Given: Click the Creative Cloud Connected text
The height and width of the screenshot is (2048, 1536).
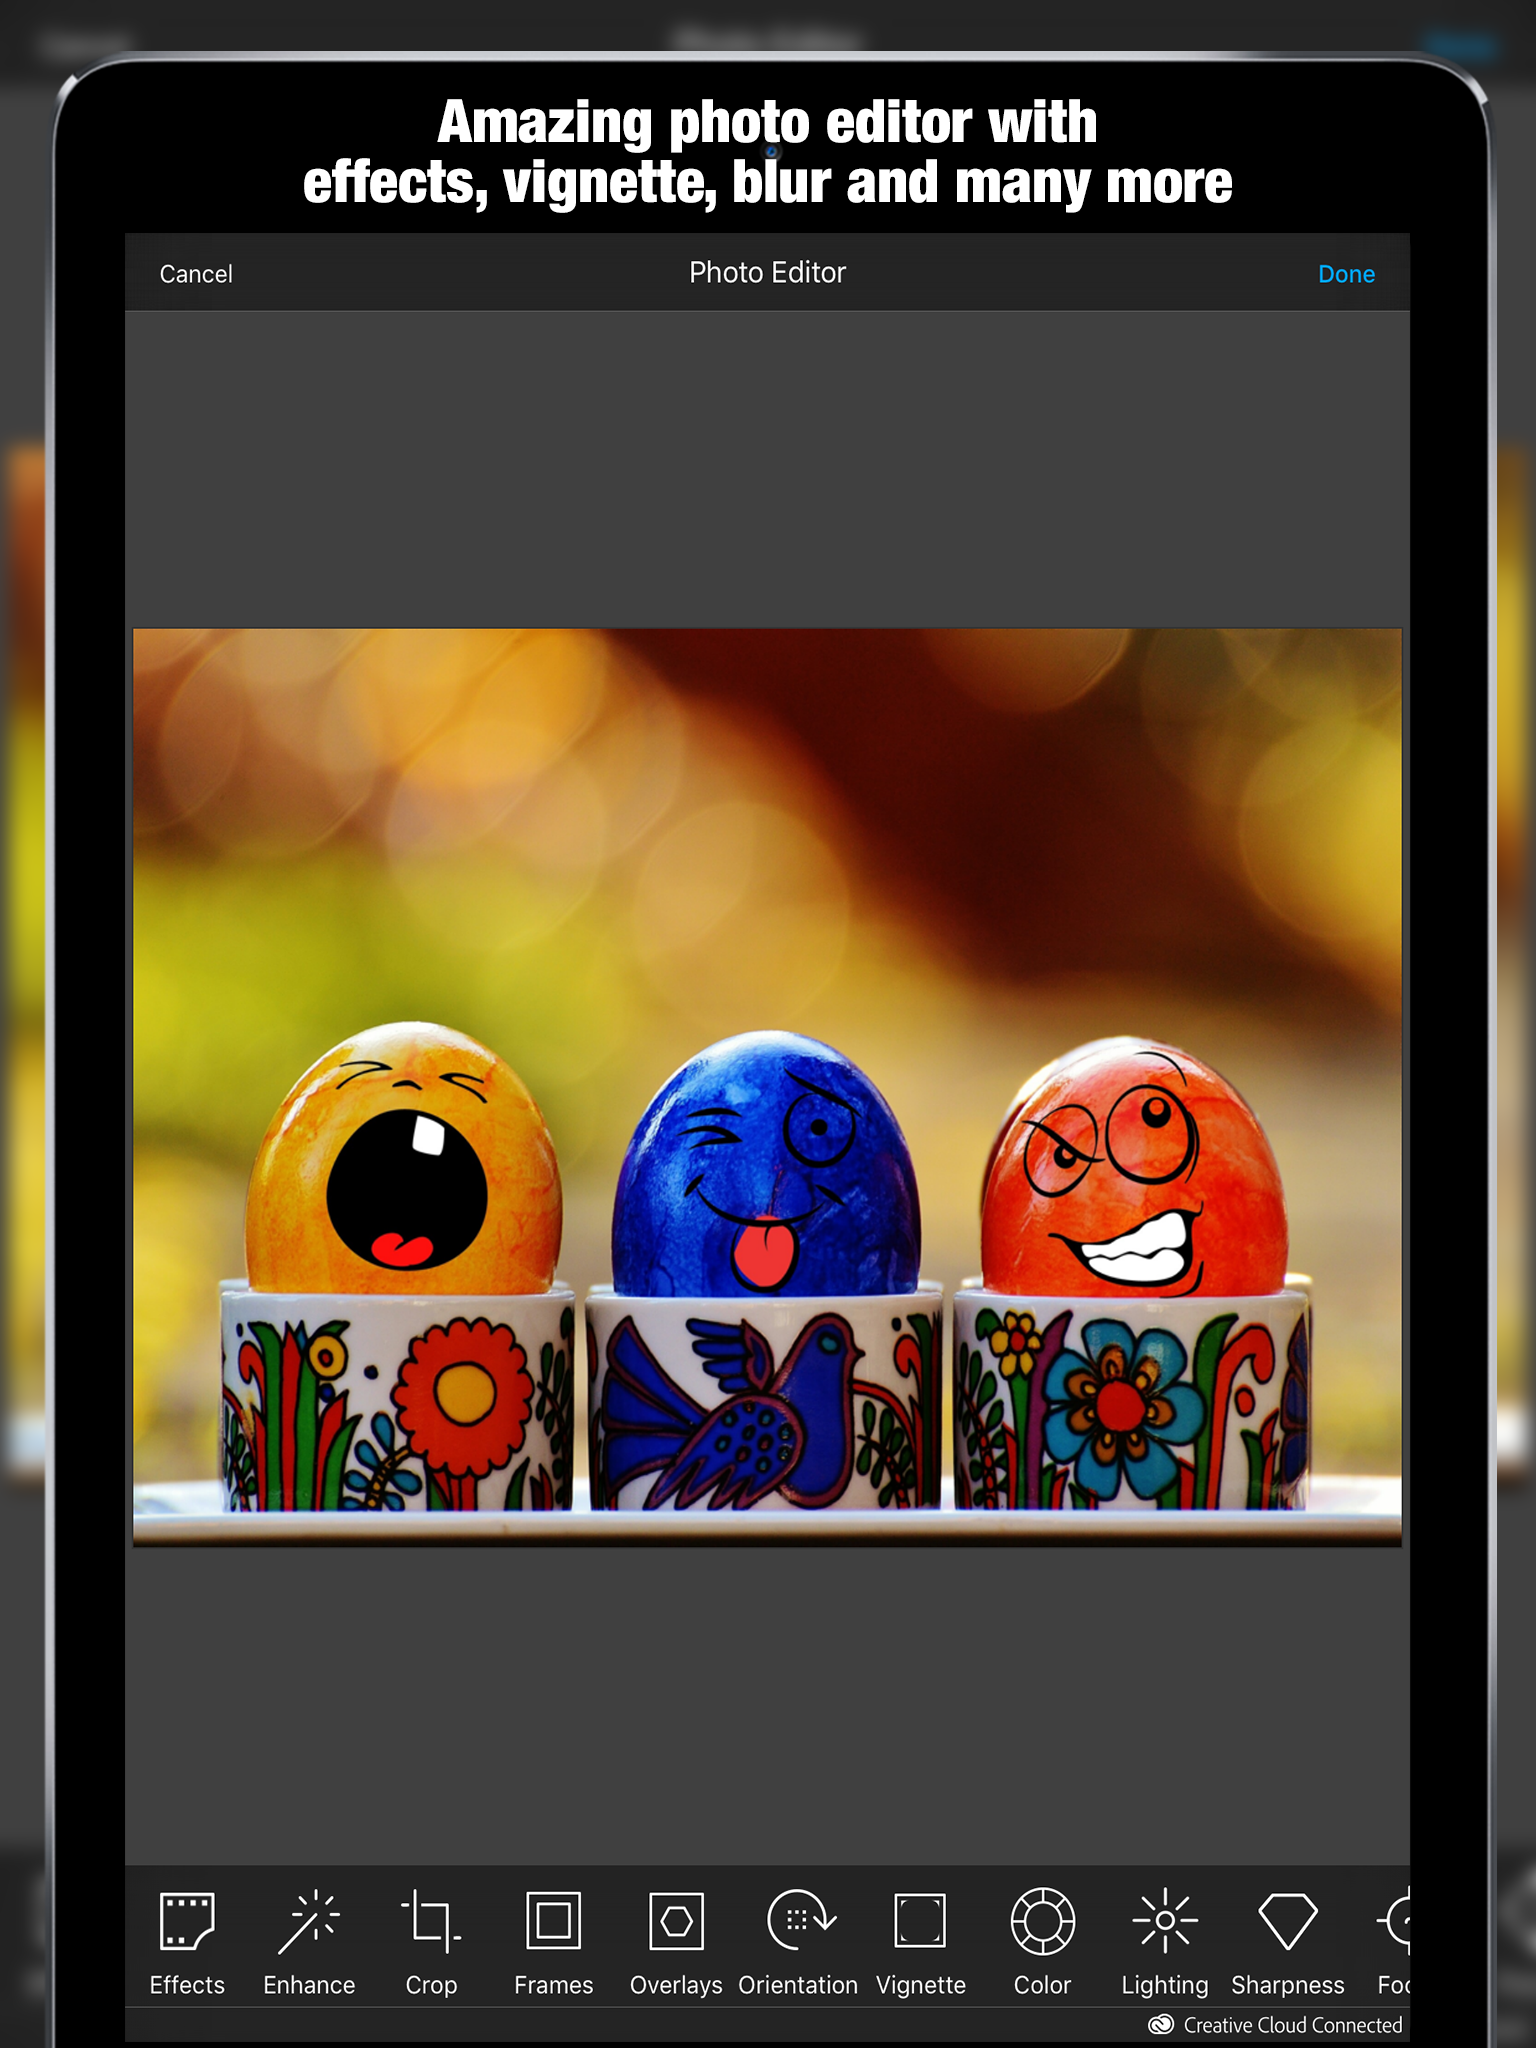Looking at the screenshot, I should [x=1293, y=2025].
